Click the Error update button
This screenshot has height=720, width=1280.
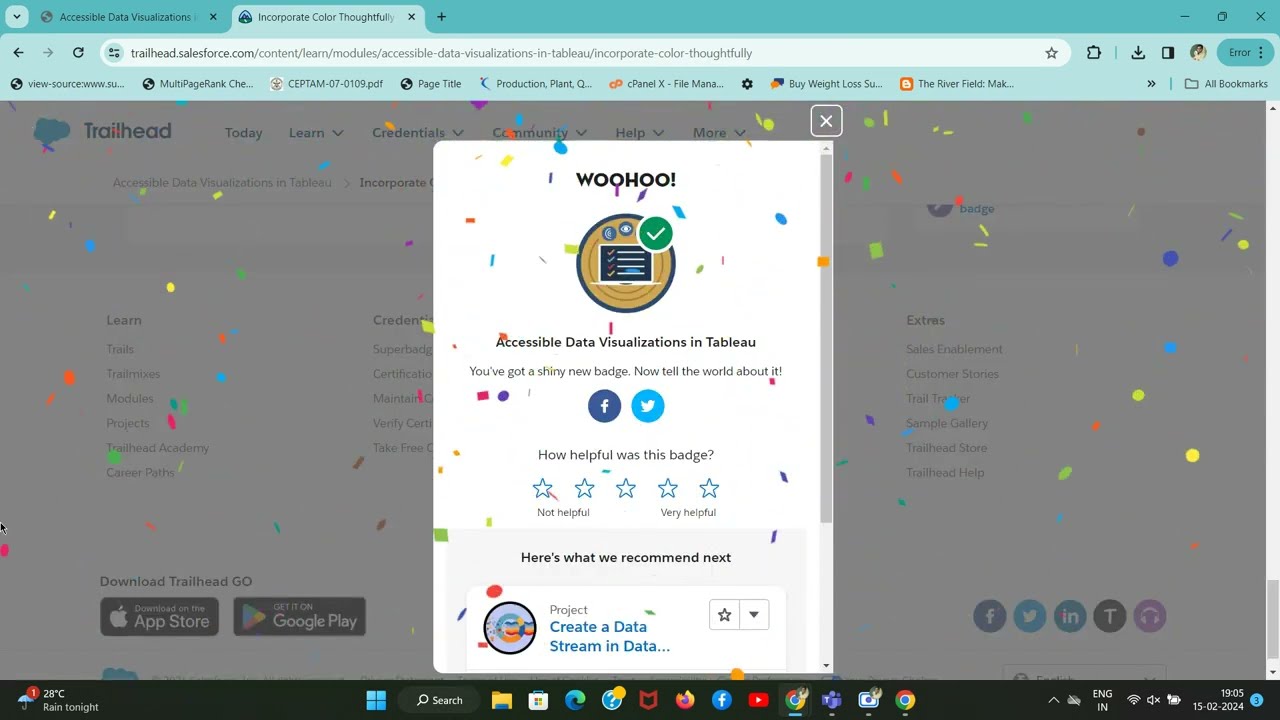click(1246, 53)
